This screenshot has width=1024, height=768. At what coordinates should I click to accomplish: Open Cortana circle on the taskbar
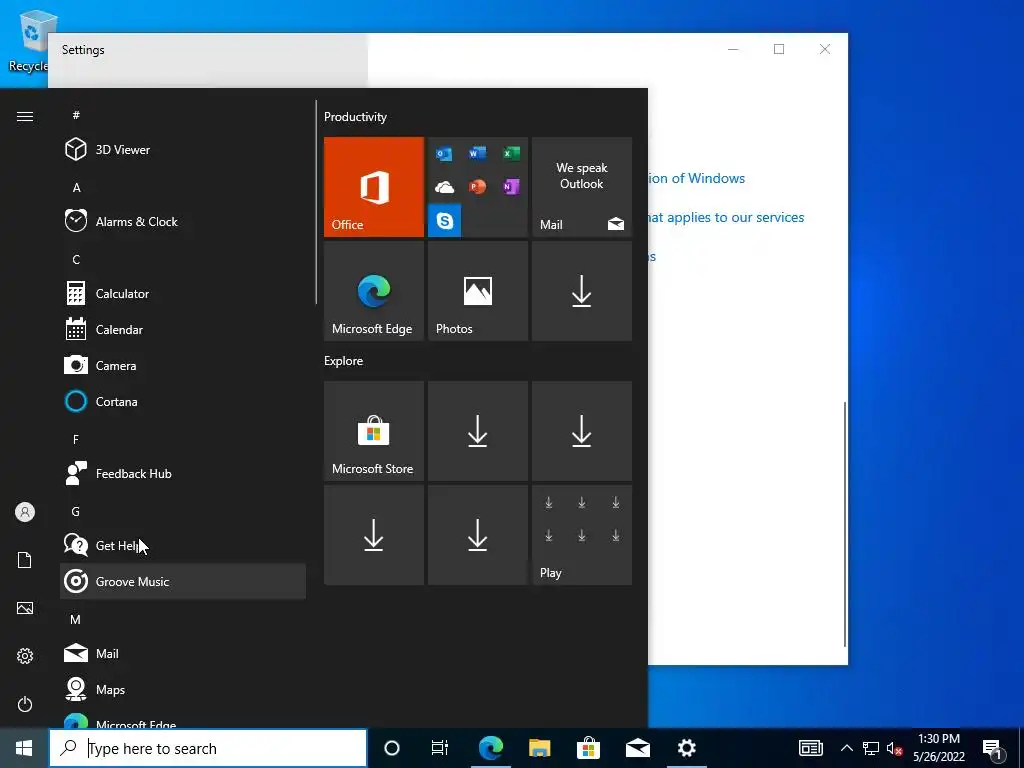[392, 748]
